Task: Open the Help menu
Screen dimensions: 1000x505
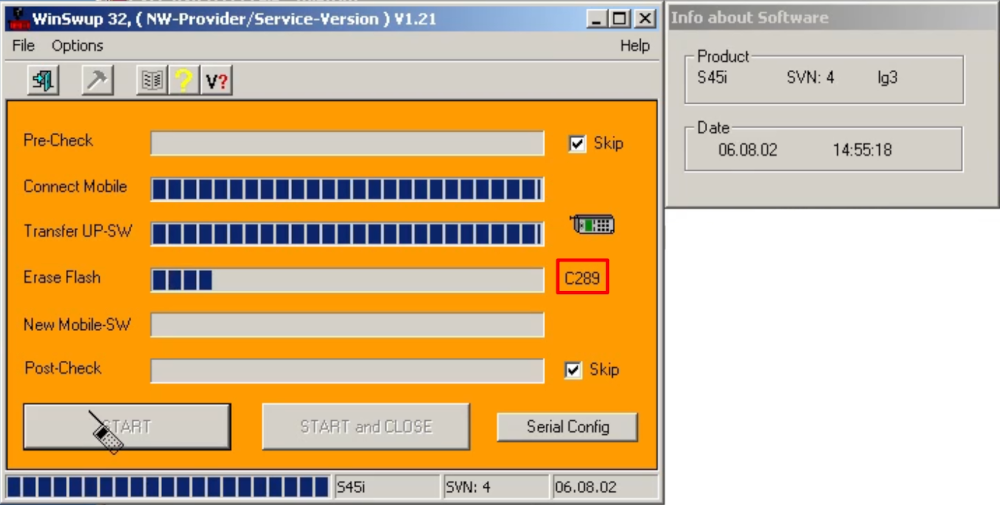Action: coord(634,46)
